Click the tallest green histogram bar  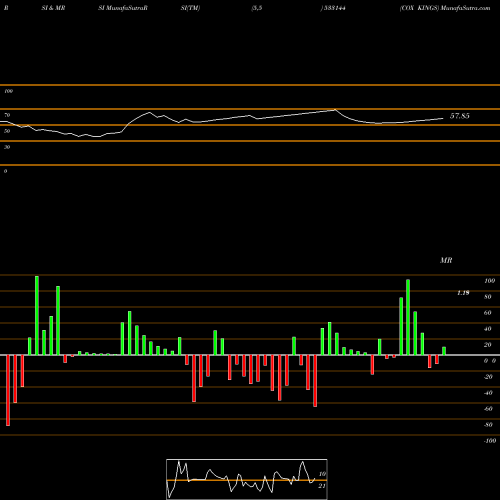point(37,315)
